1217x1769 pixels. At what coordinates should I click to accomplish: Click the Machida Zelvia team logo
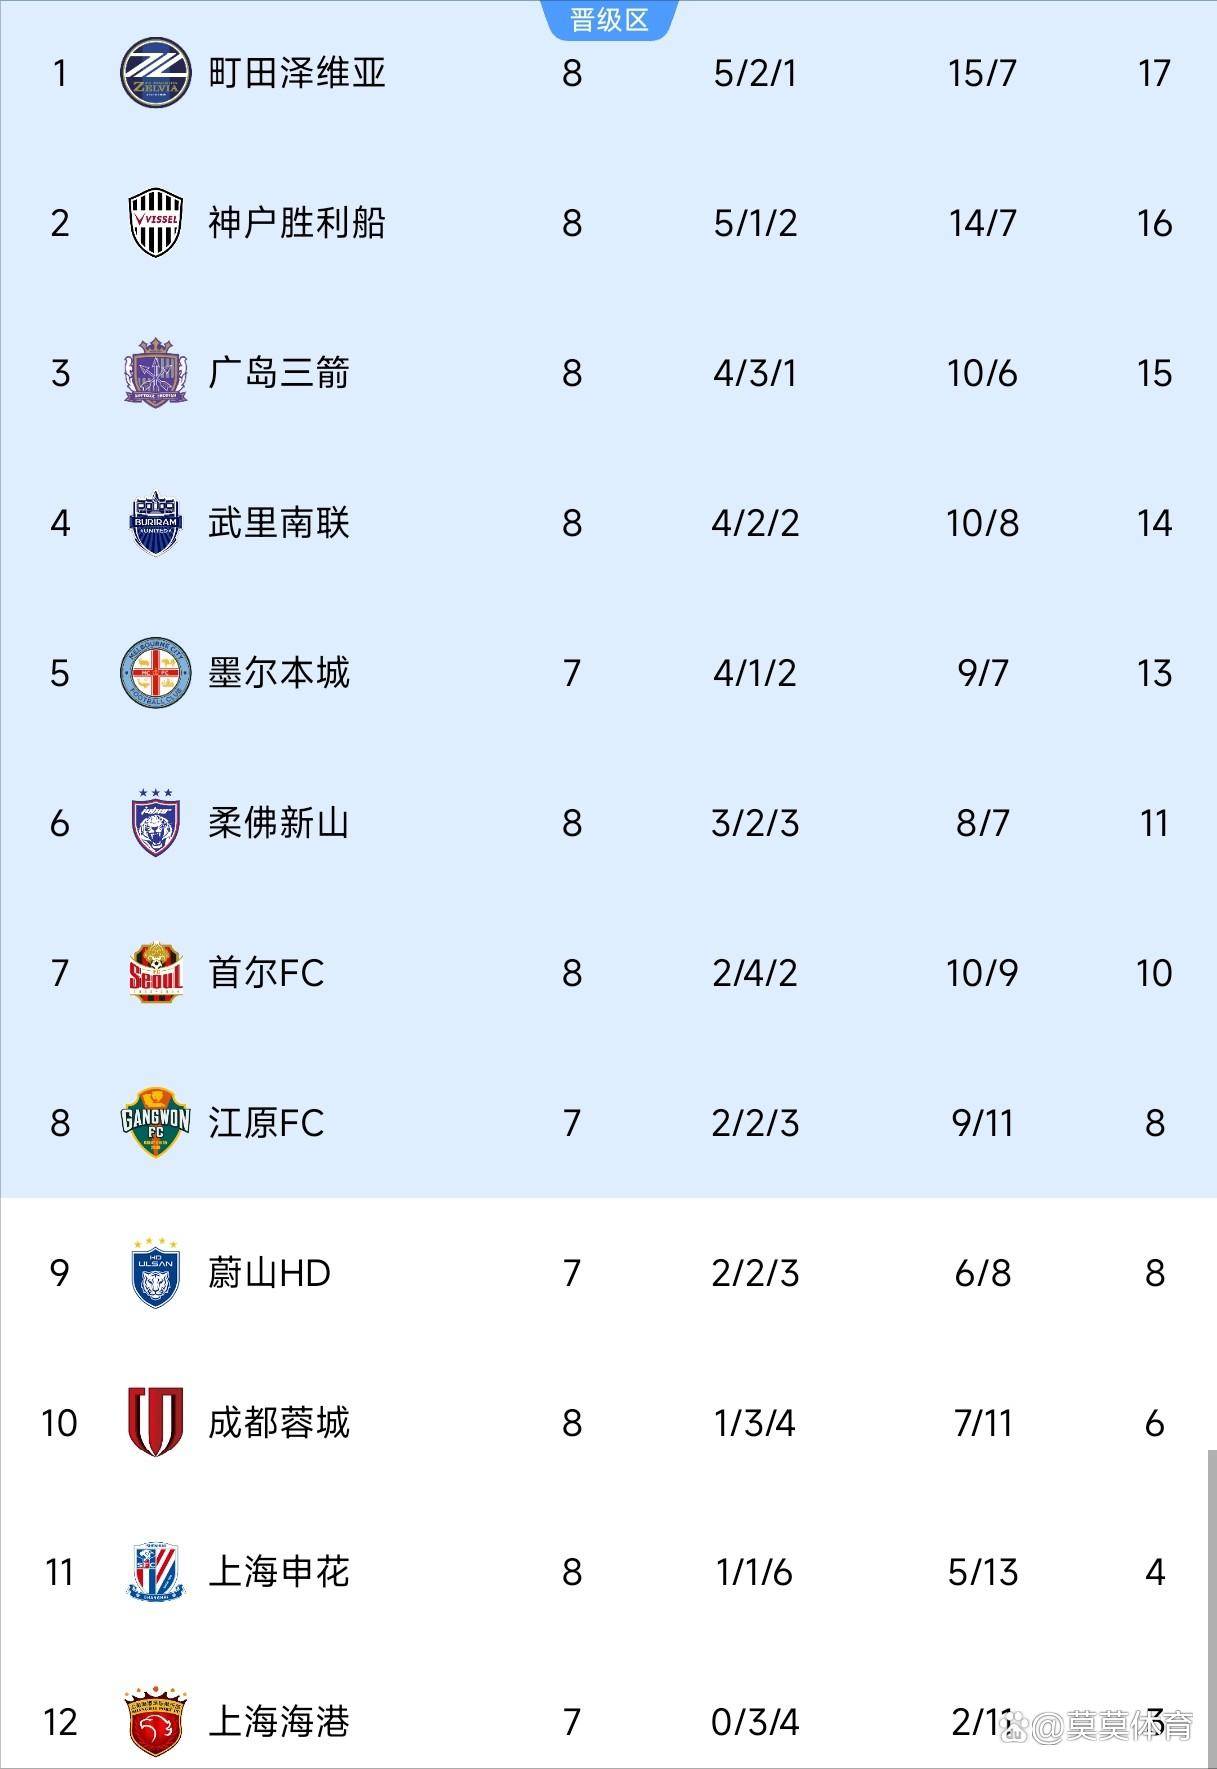[155, 73]
